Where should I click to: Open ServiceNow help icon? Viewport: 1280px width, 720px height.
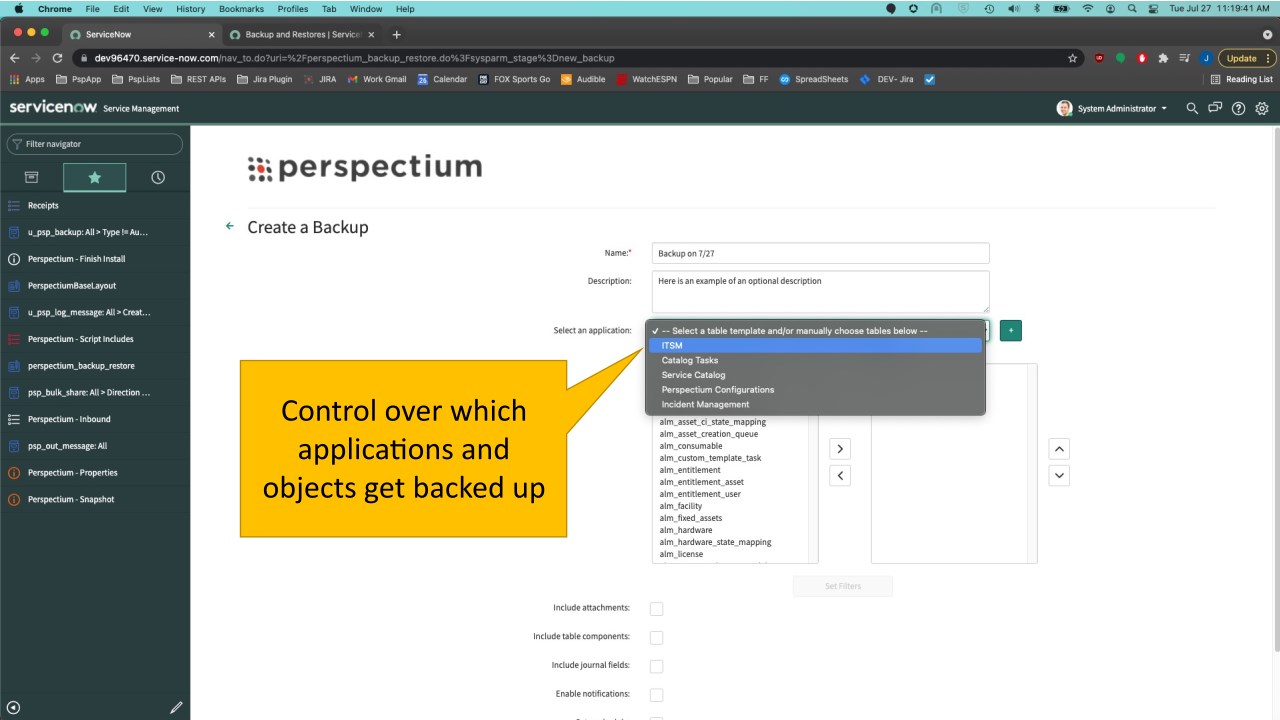coord(1239,108)
